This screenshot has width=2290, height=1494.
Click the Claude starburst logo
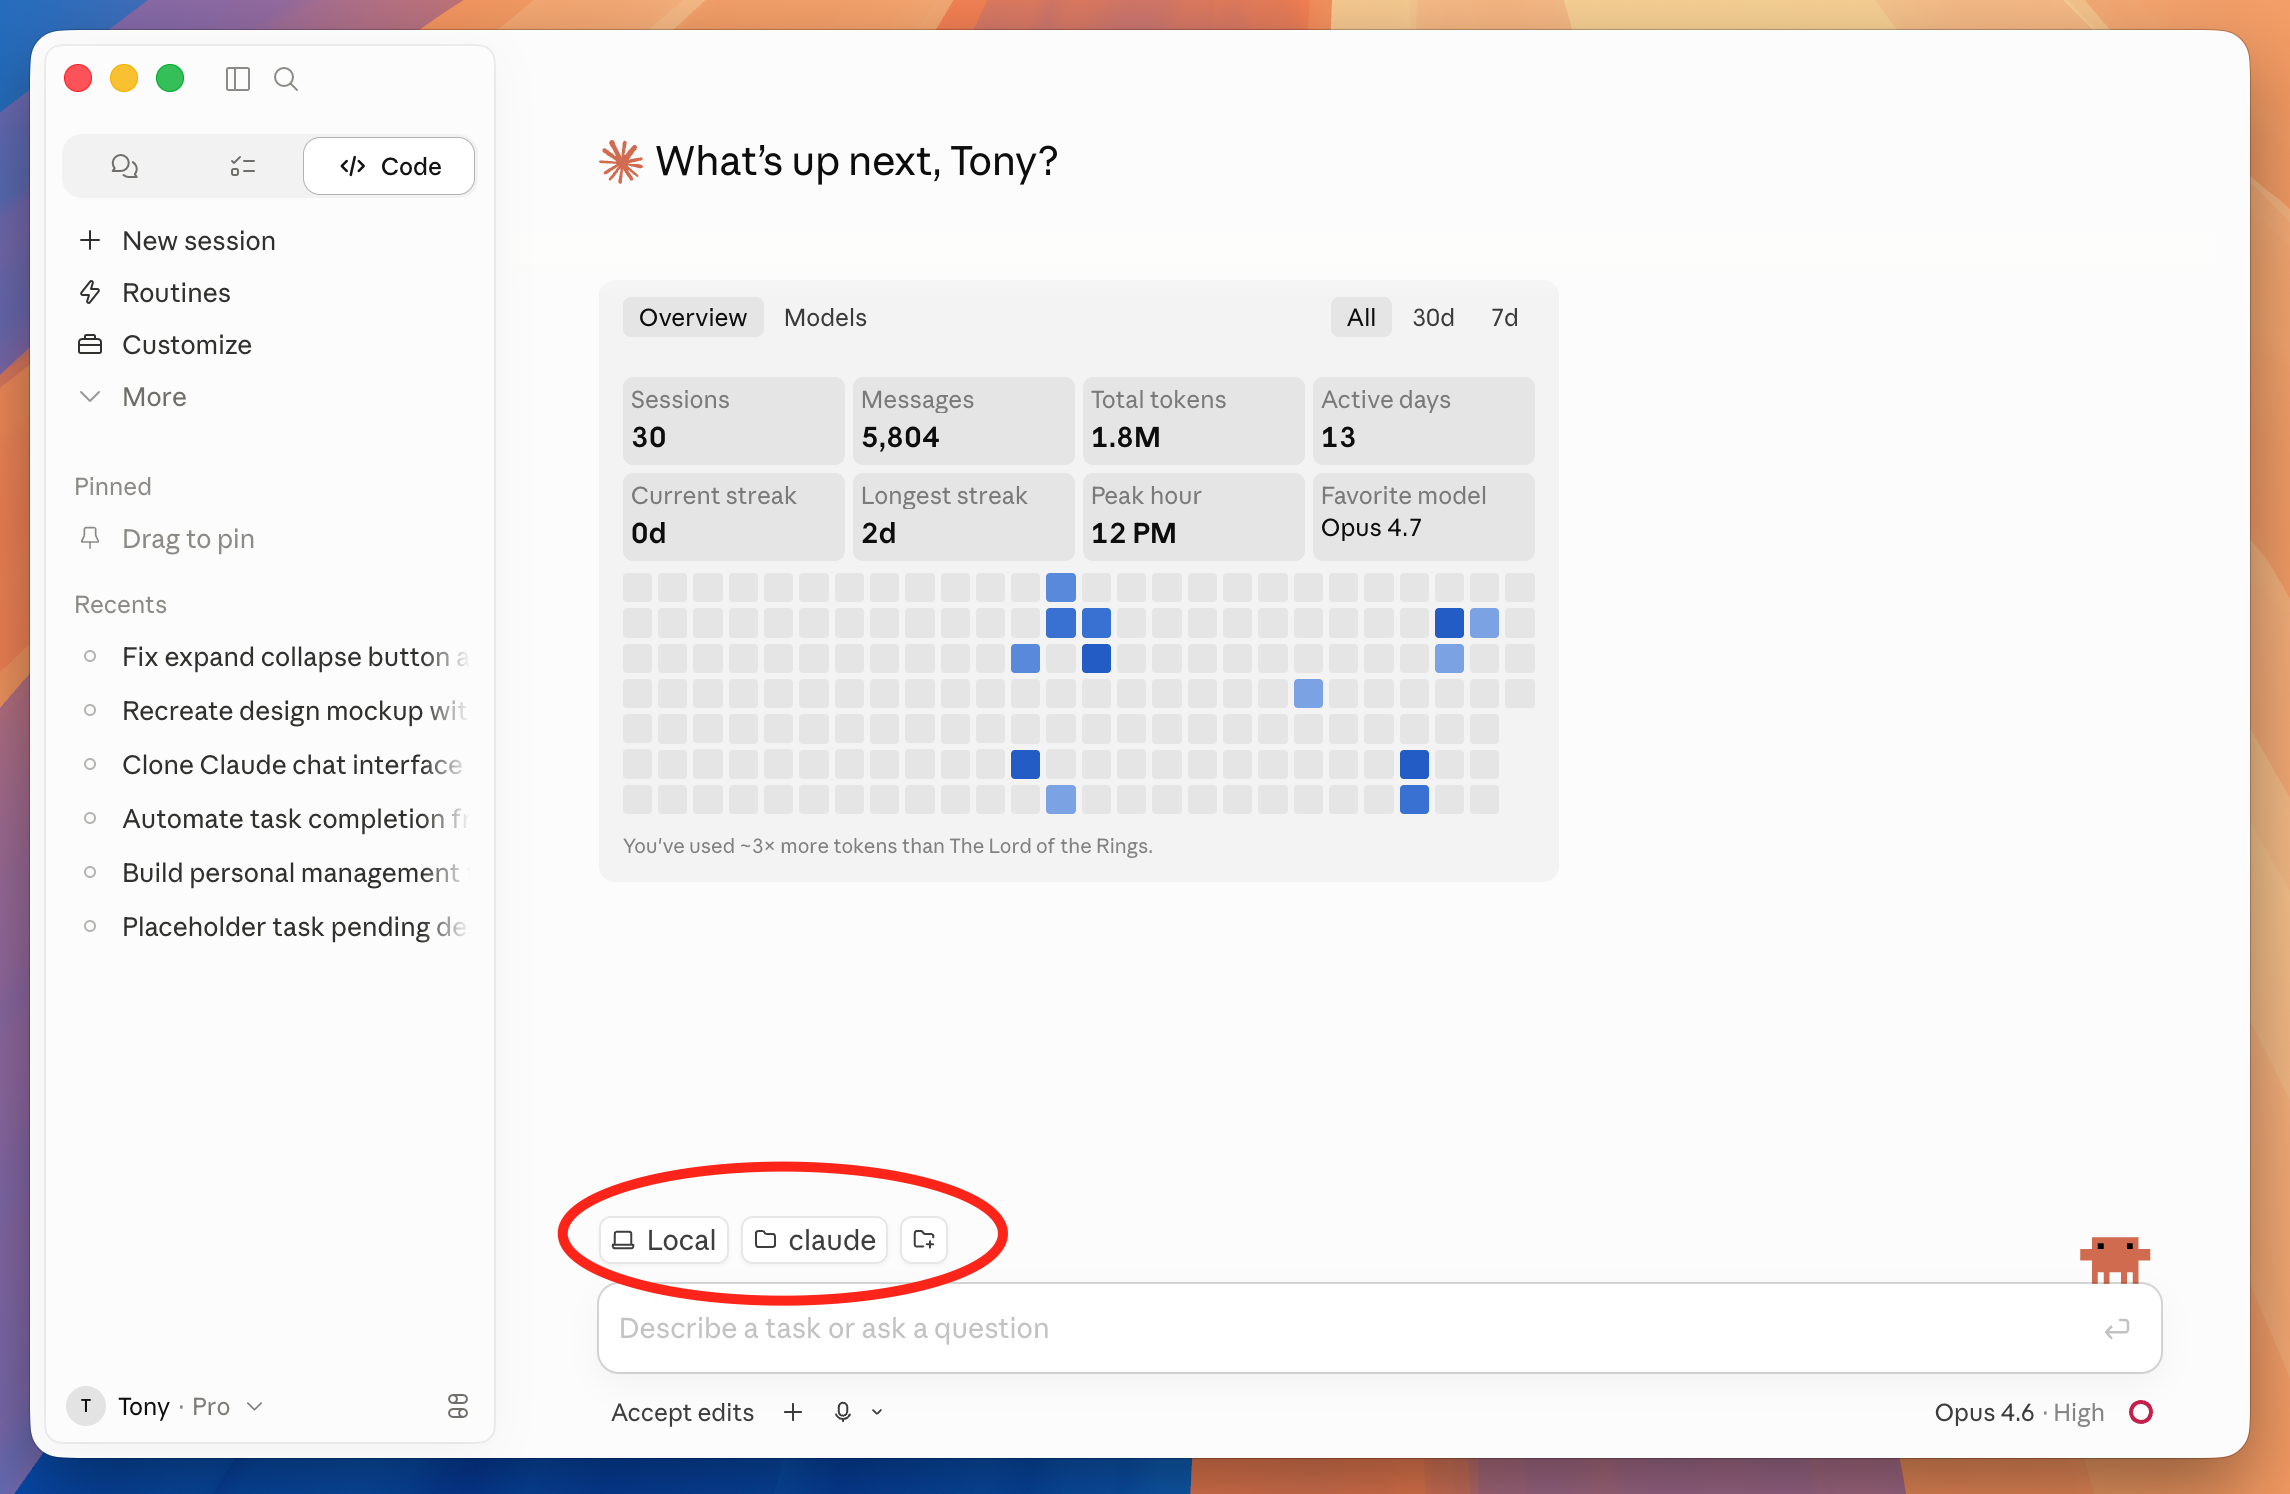(621, 162)
